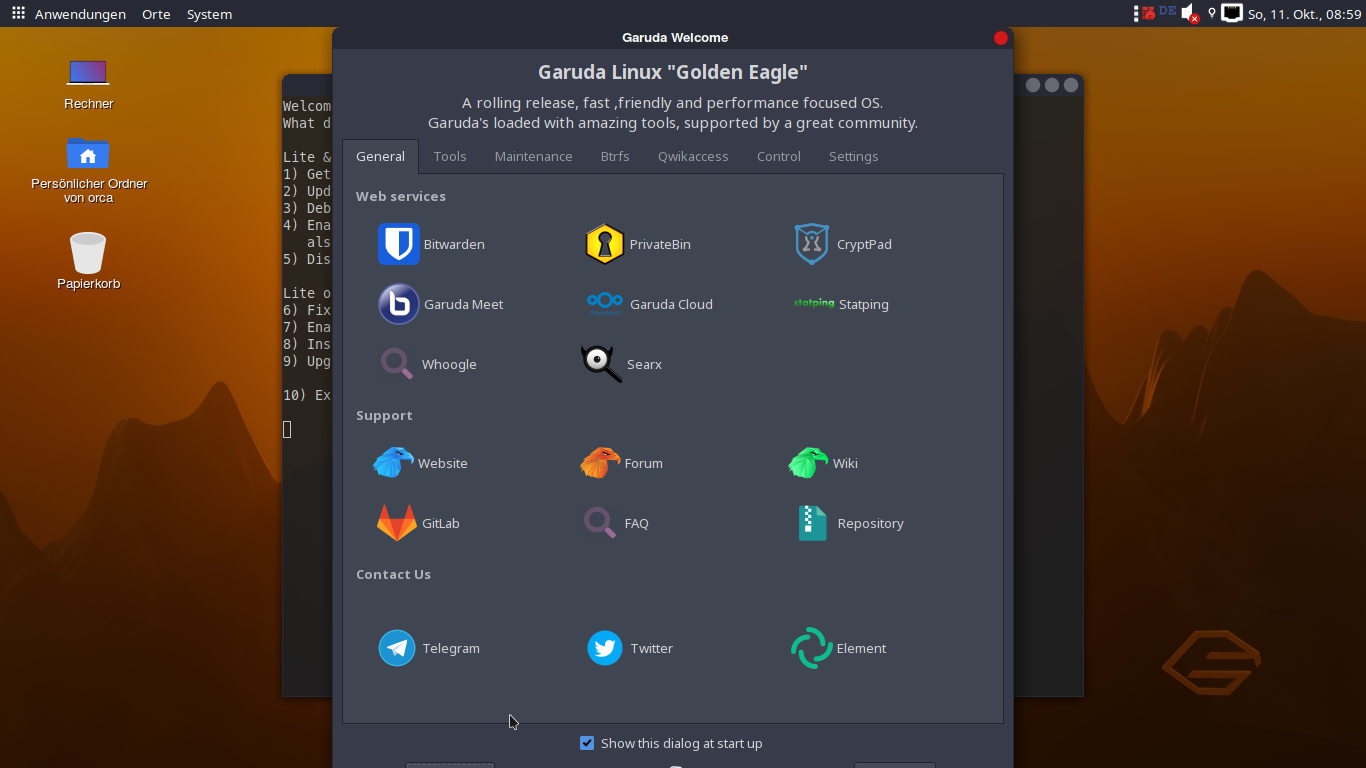Click the wired network tray icon
This screenshot has height=768, width=1366.
coord(1232,13)
